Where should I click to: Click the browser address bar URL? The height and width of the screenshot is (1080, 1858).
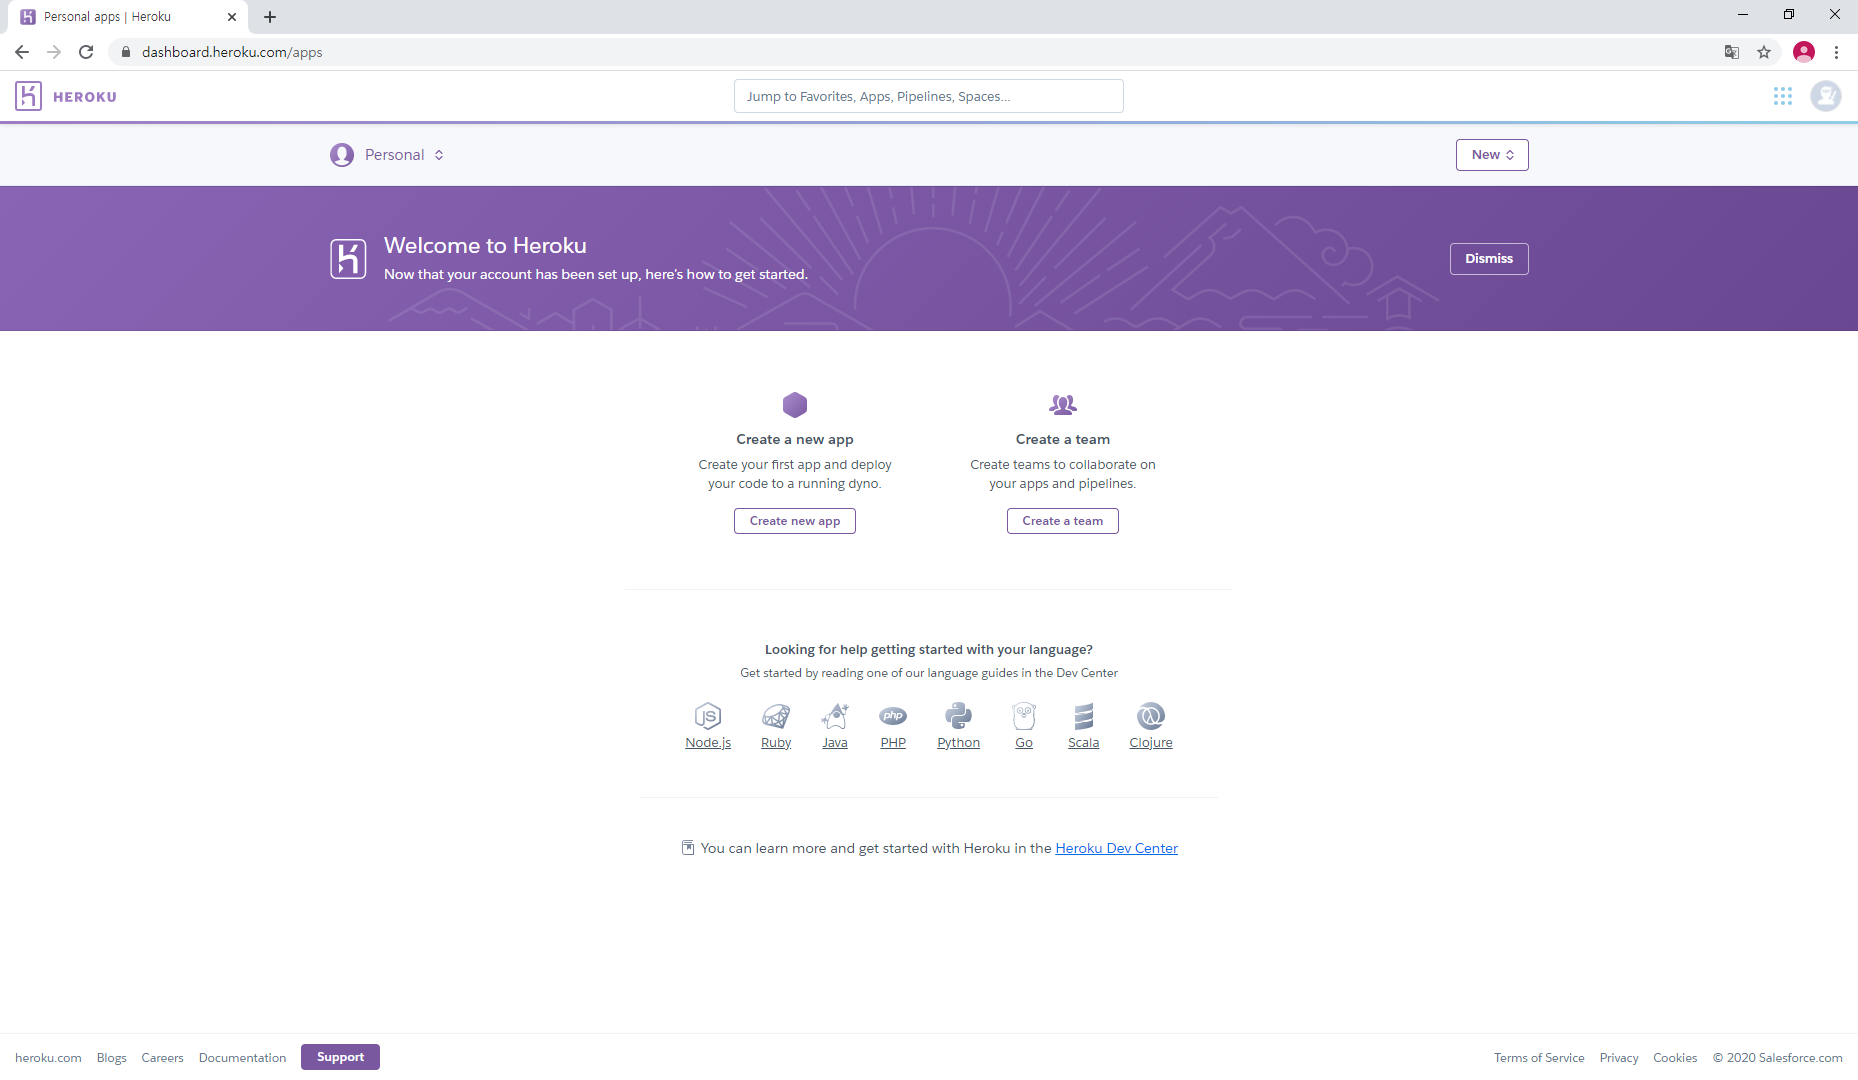(x=232, y=52)
